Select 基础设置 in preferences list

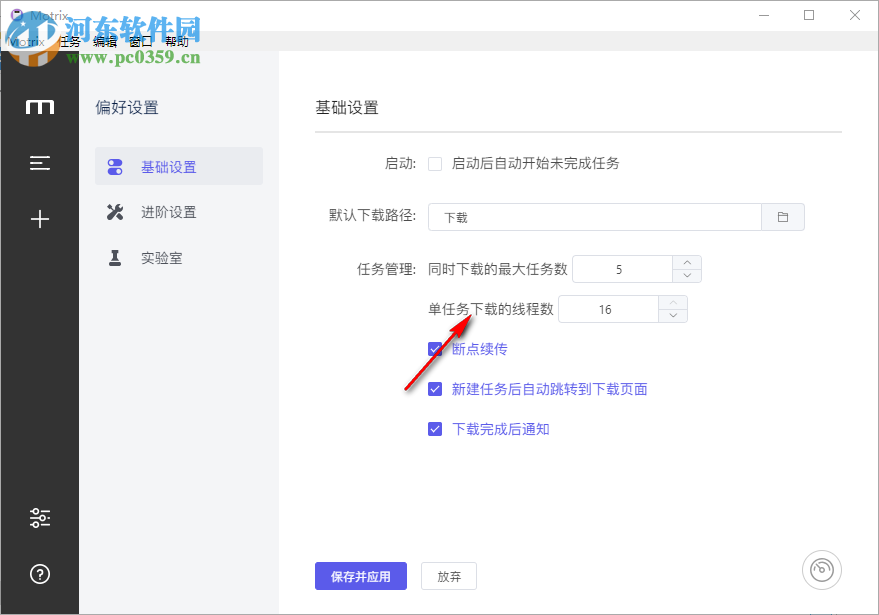click(179, 167)
